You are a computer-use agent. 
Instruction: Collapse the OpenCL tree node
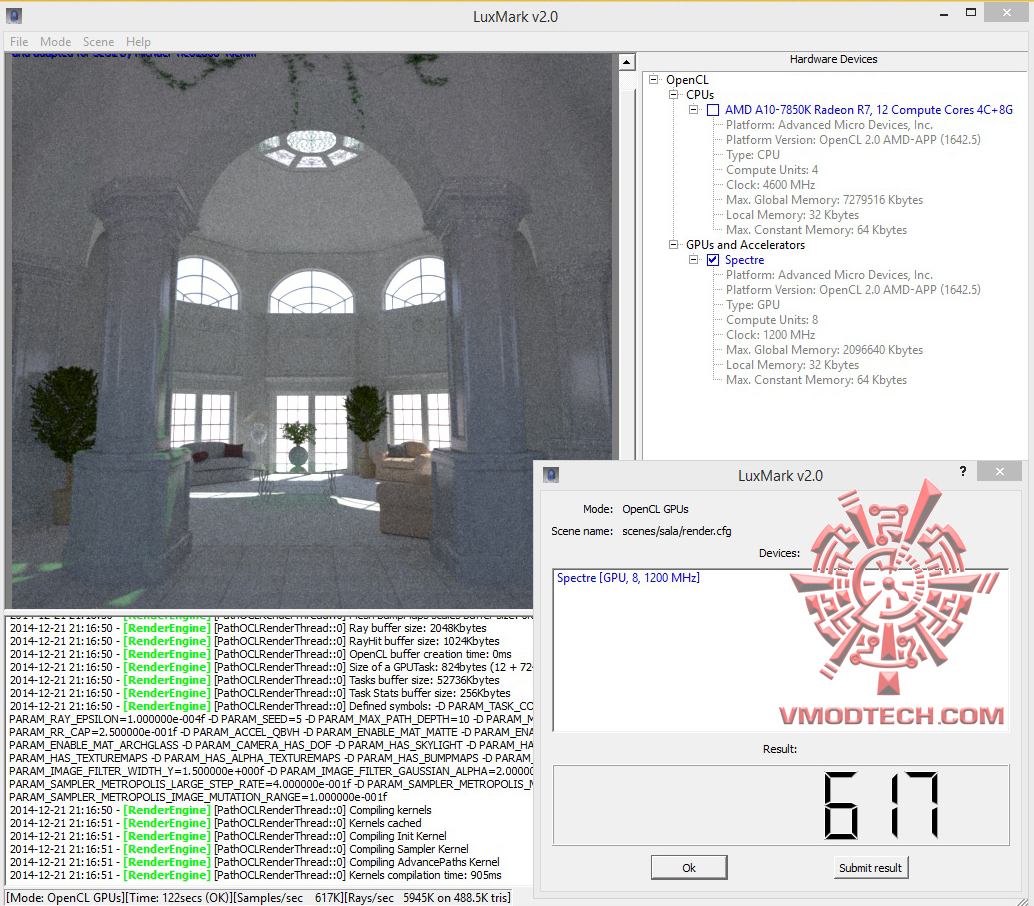(x=654, y=79)
